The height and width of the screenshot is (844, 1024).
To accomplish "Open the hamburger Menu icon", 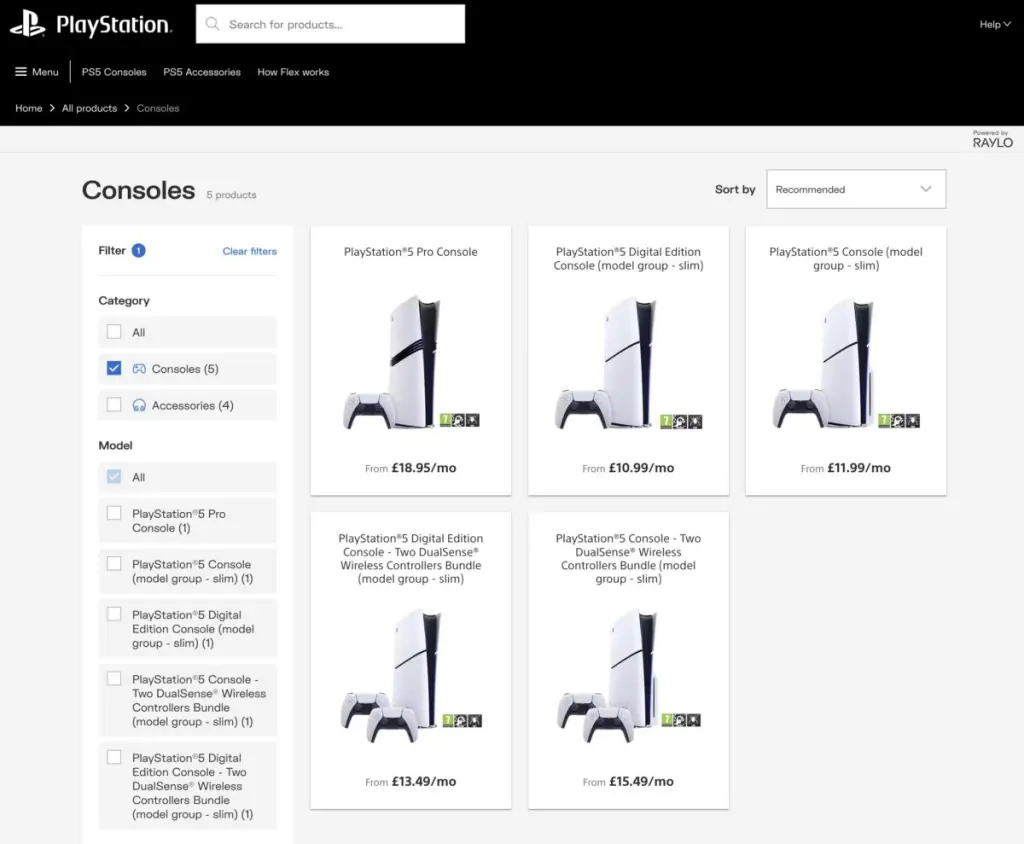I will (x=21, y=72).
